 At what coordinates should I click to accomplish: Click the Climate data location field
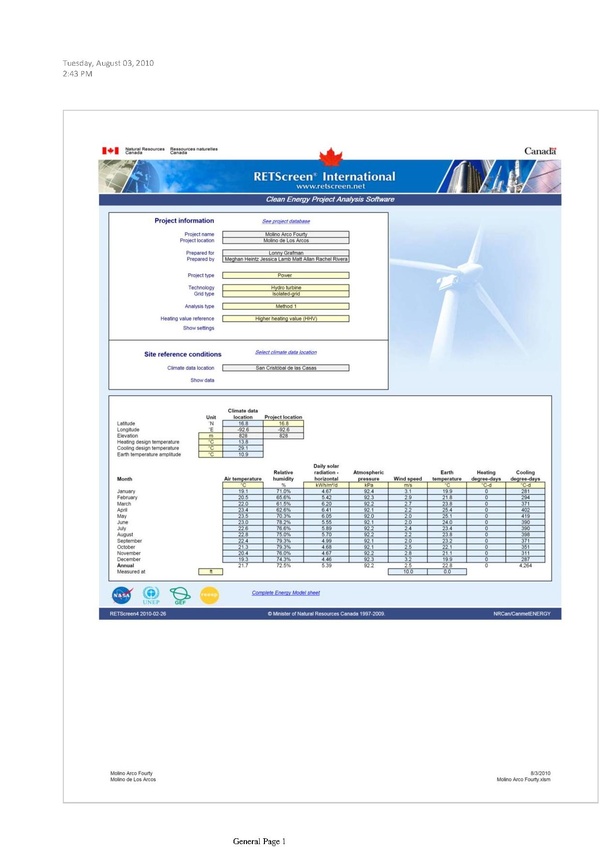point(286,368)
